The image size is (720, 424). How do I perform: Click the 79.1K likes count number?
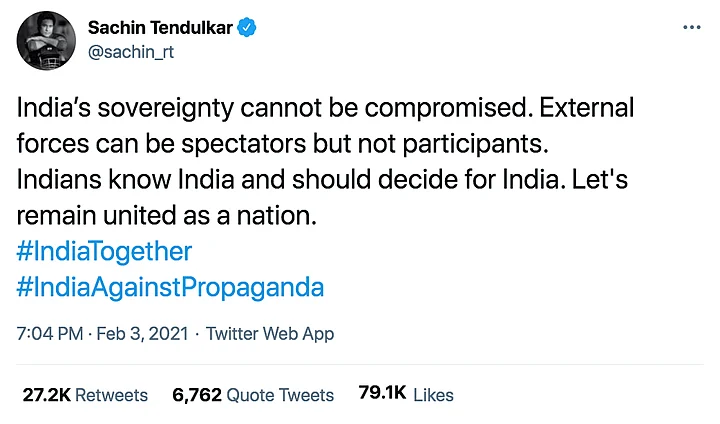click(x=382, y=395)
